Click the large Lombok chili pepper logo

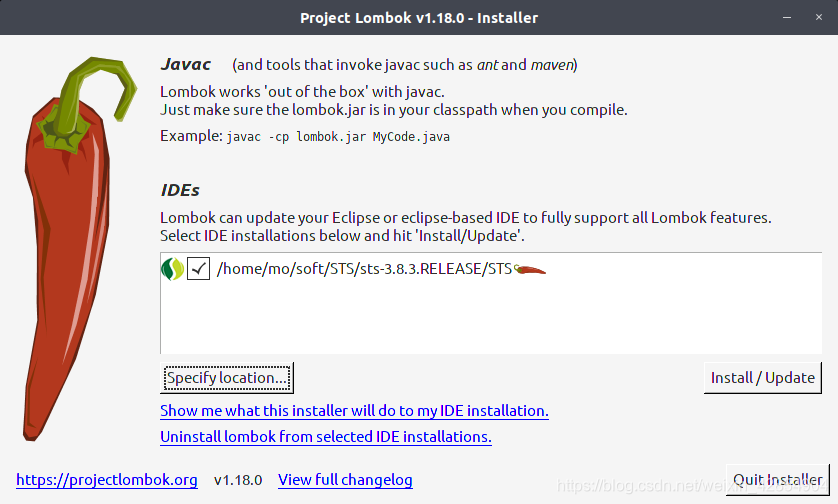[79, 249]
